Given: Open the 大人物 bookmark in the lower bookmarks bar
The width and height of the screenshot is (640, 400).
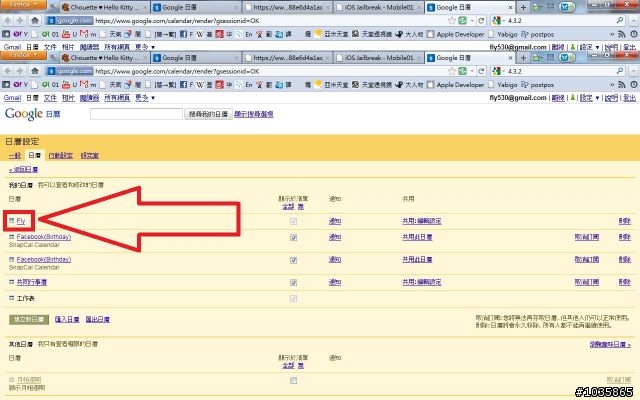Looking at the screenshot, I should (x=410, y=85).
